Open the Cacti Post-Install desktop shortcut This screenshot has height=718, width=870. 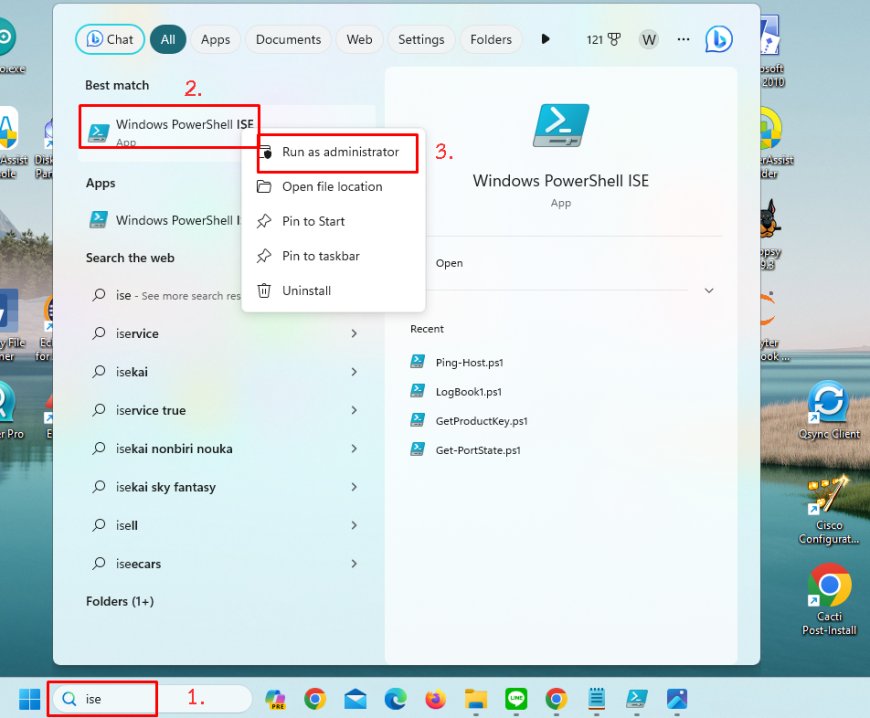click(829, 599)
